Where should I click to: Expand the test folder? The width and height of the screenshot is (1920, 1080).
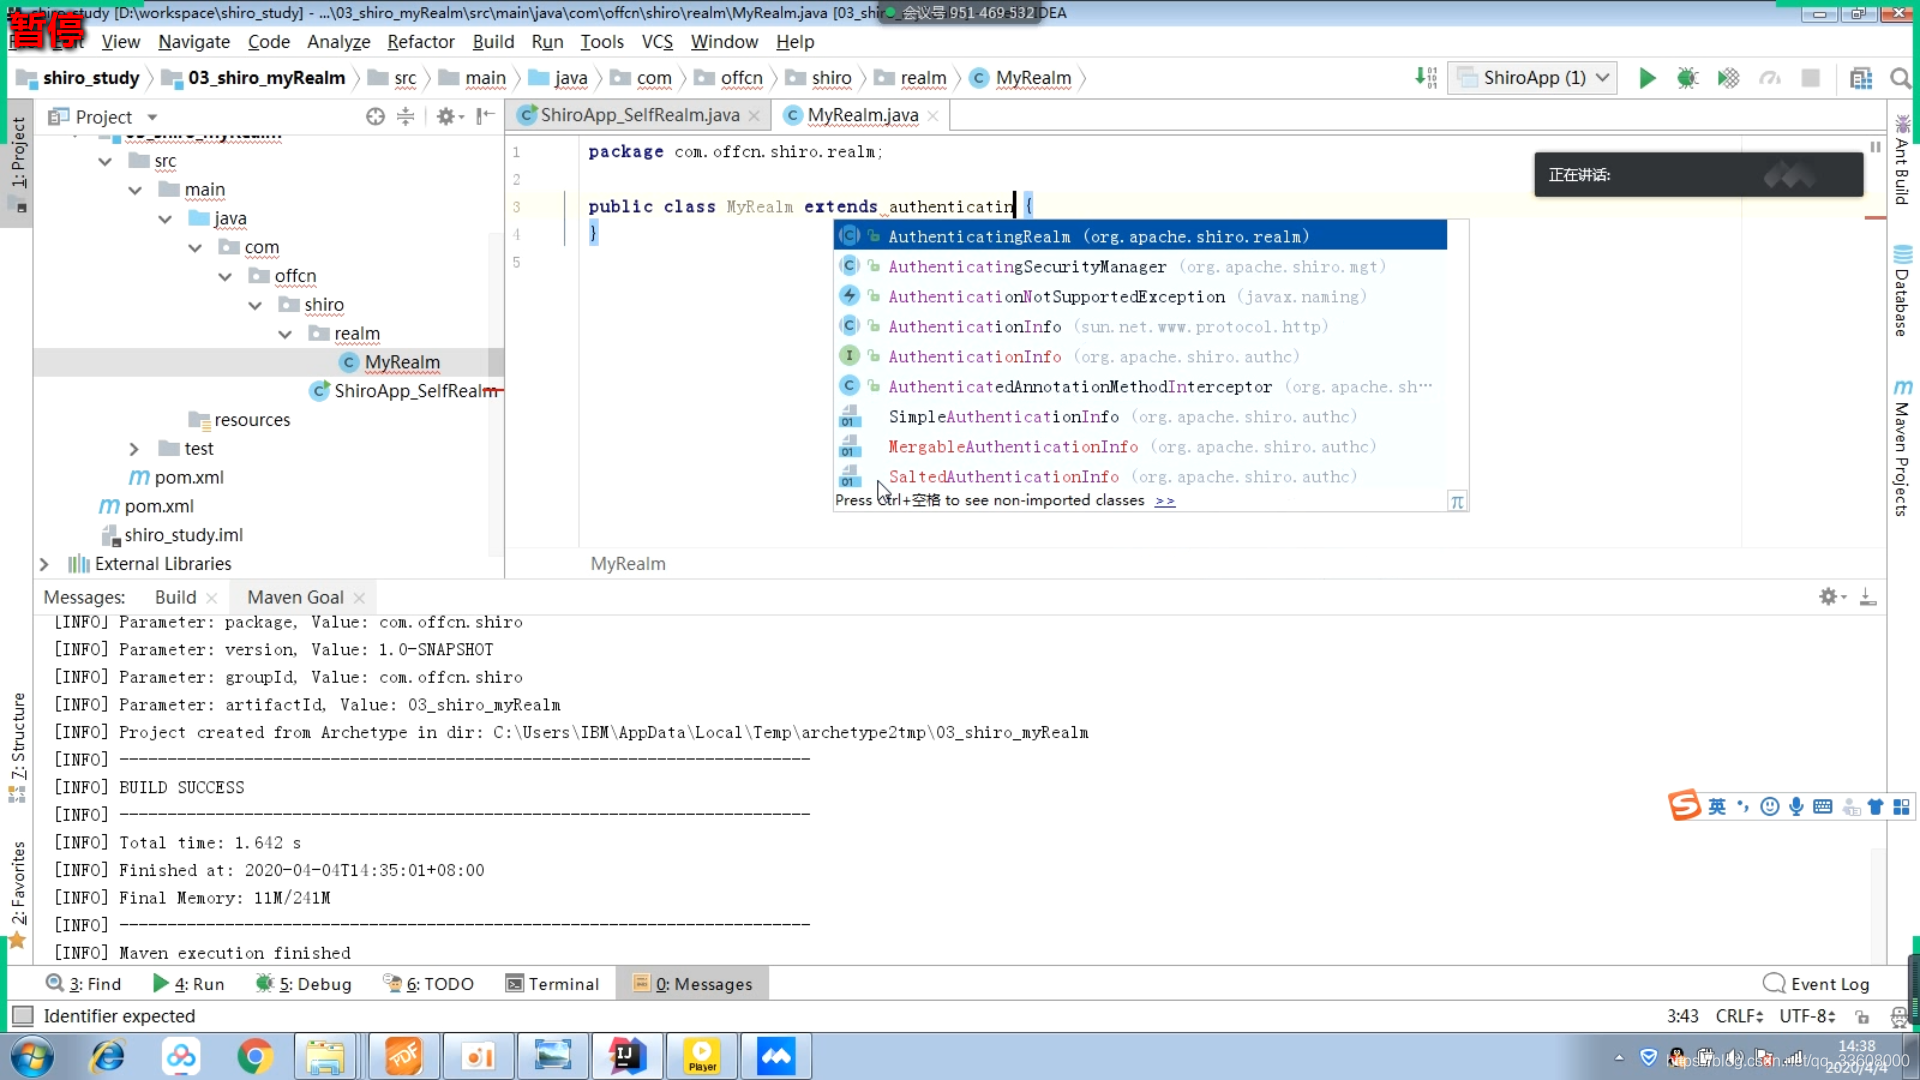click(134, 449)
